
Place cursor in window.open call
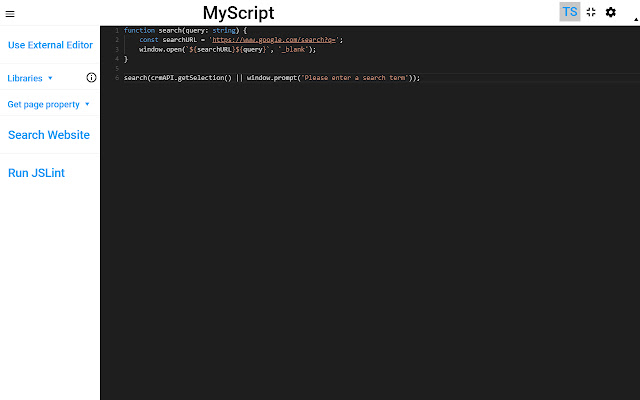[x=160, y=49]
